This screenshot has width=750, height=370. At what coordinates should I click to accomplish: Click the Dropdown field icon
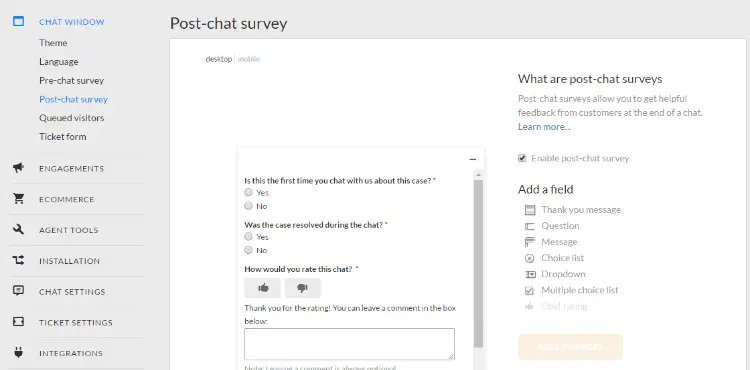[529, 274]
